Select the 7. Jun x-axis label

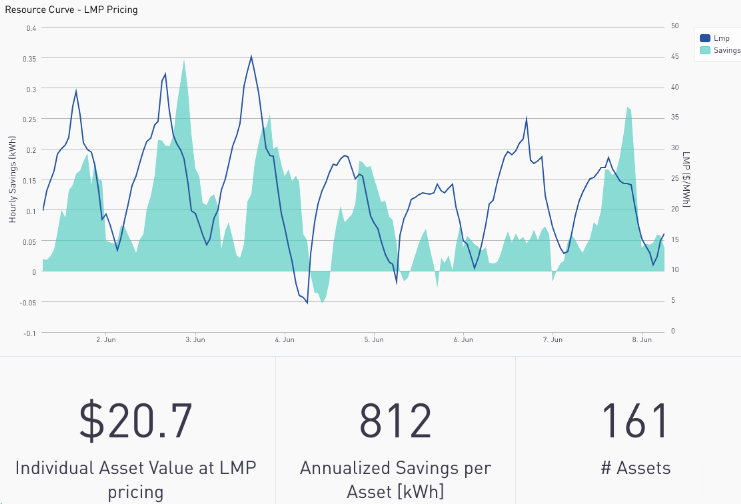(552, 340)
